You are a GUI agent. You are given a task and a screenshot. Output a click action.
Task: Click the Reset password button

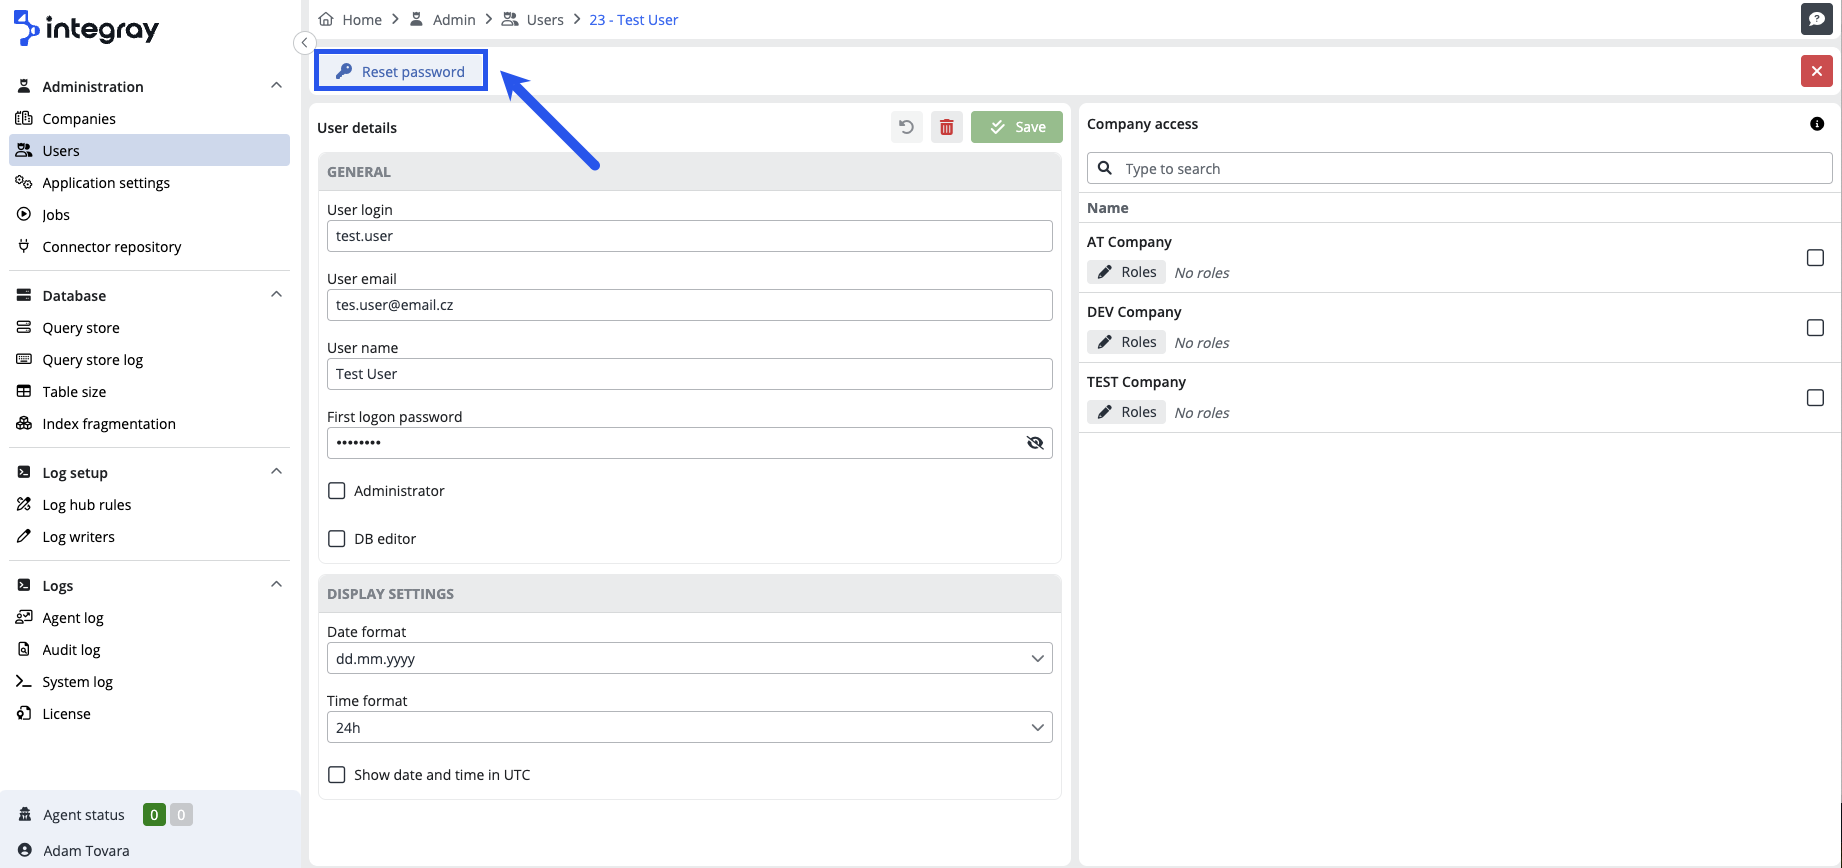(x=401, y=71)
